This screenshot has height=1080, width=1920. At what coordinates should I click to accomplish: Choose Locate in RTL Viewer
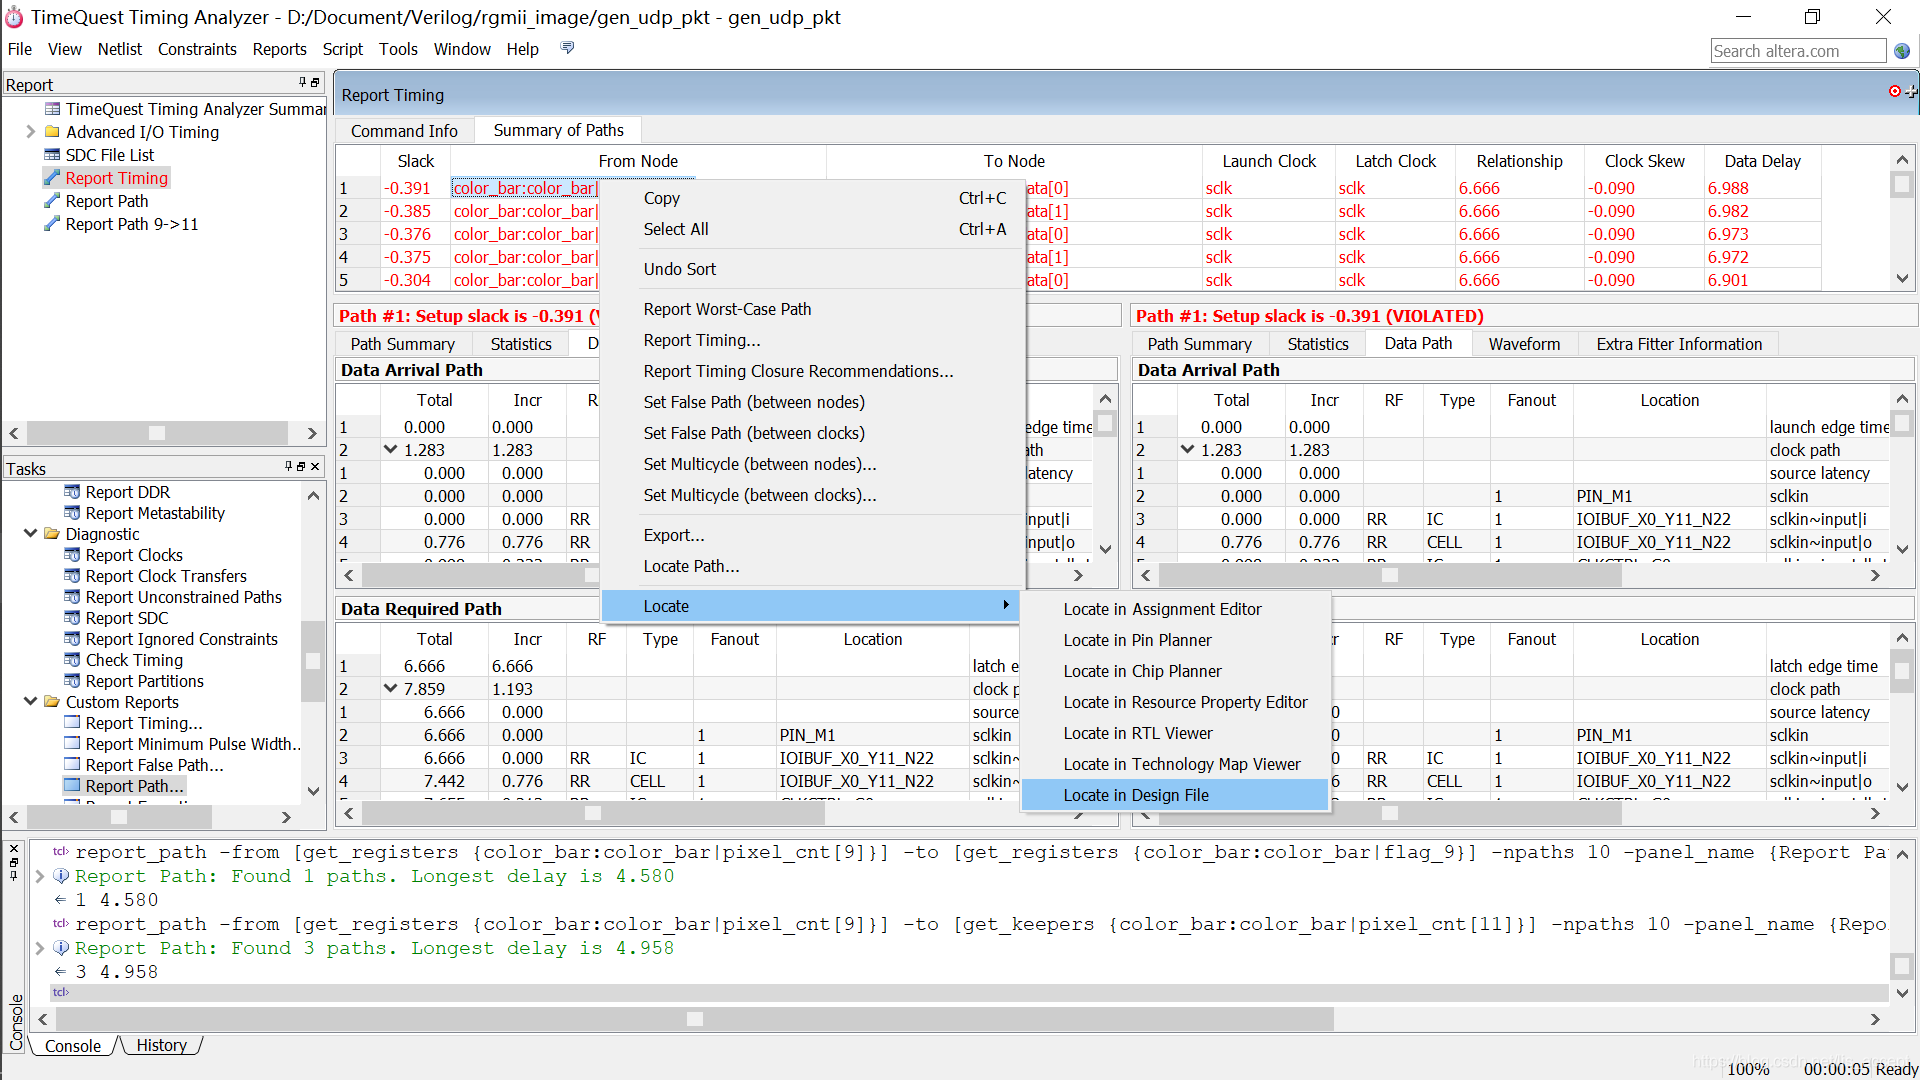tap(1175, 733)
